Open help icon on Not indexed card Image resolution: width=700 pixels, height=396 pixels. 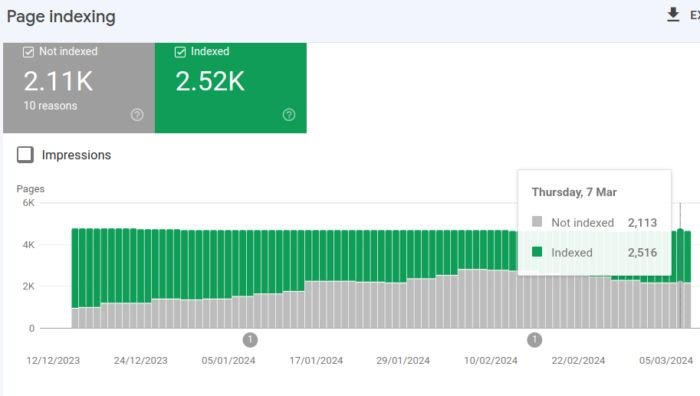pyautogui.click(x=137, y=115)
